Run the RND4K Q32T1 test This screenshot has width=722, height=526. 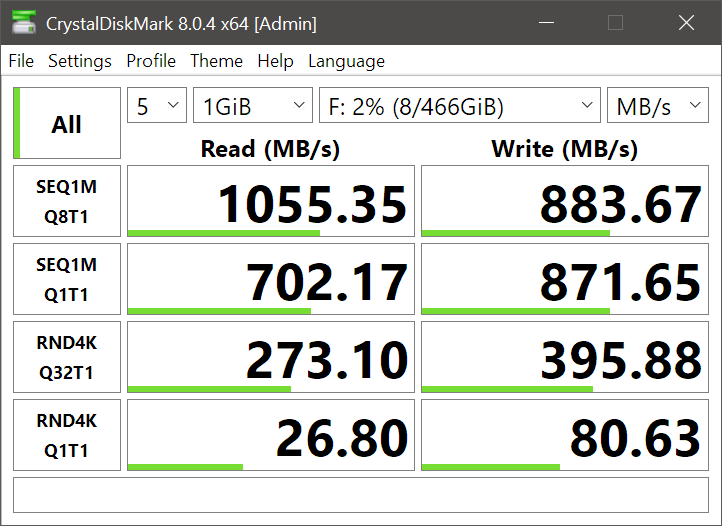click(67, 357)
